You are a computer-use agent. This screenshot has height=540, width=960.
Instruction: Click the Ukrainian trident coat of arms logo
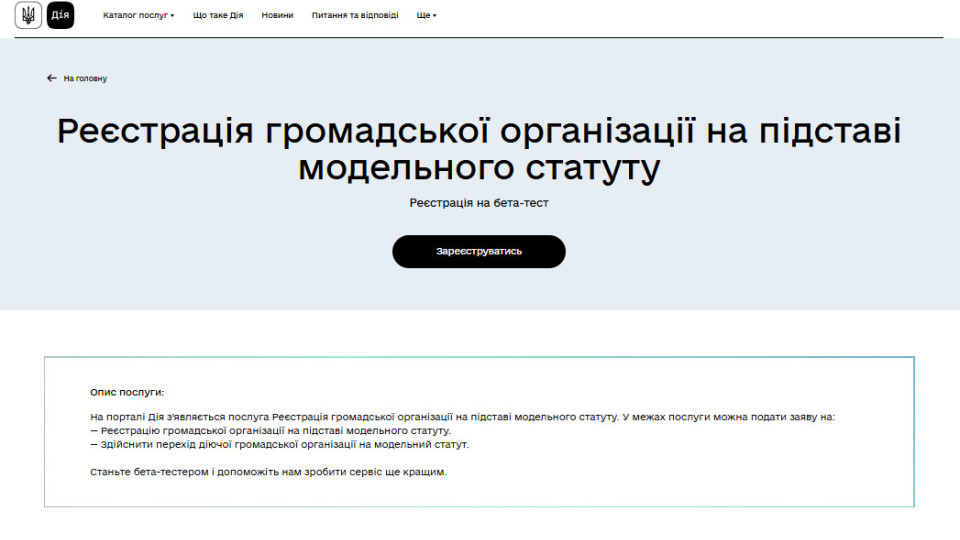click(x=29, y=15)
